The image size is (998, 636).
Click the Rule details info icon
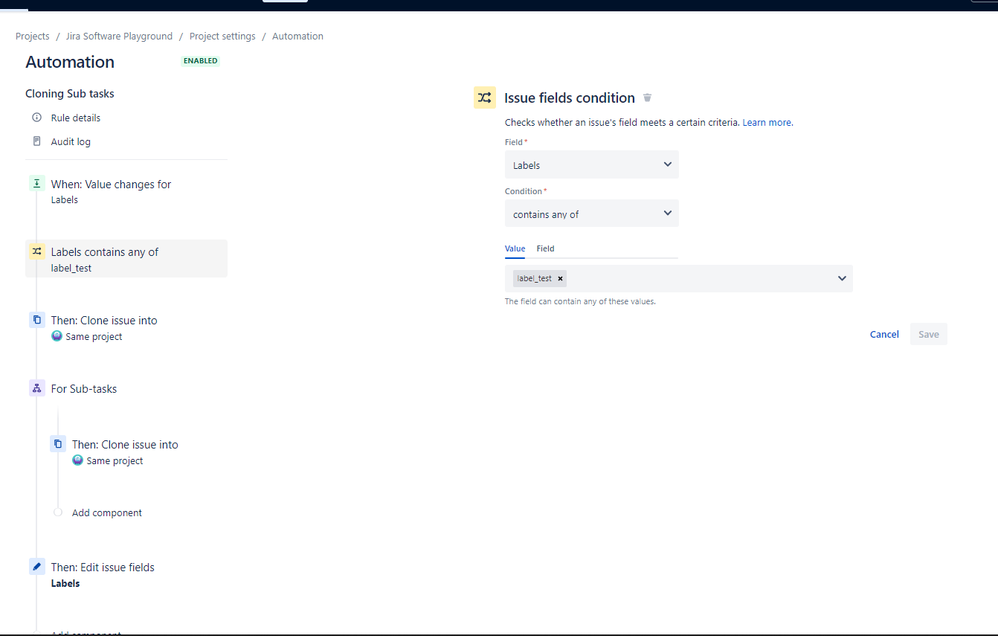[37, 117]
